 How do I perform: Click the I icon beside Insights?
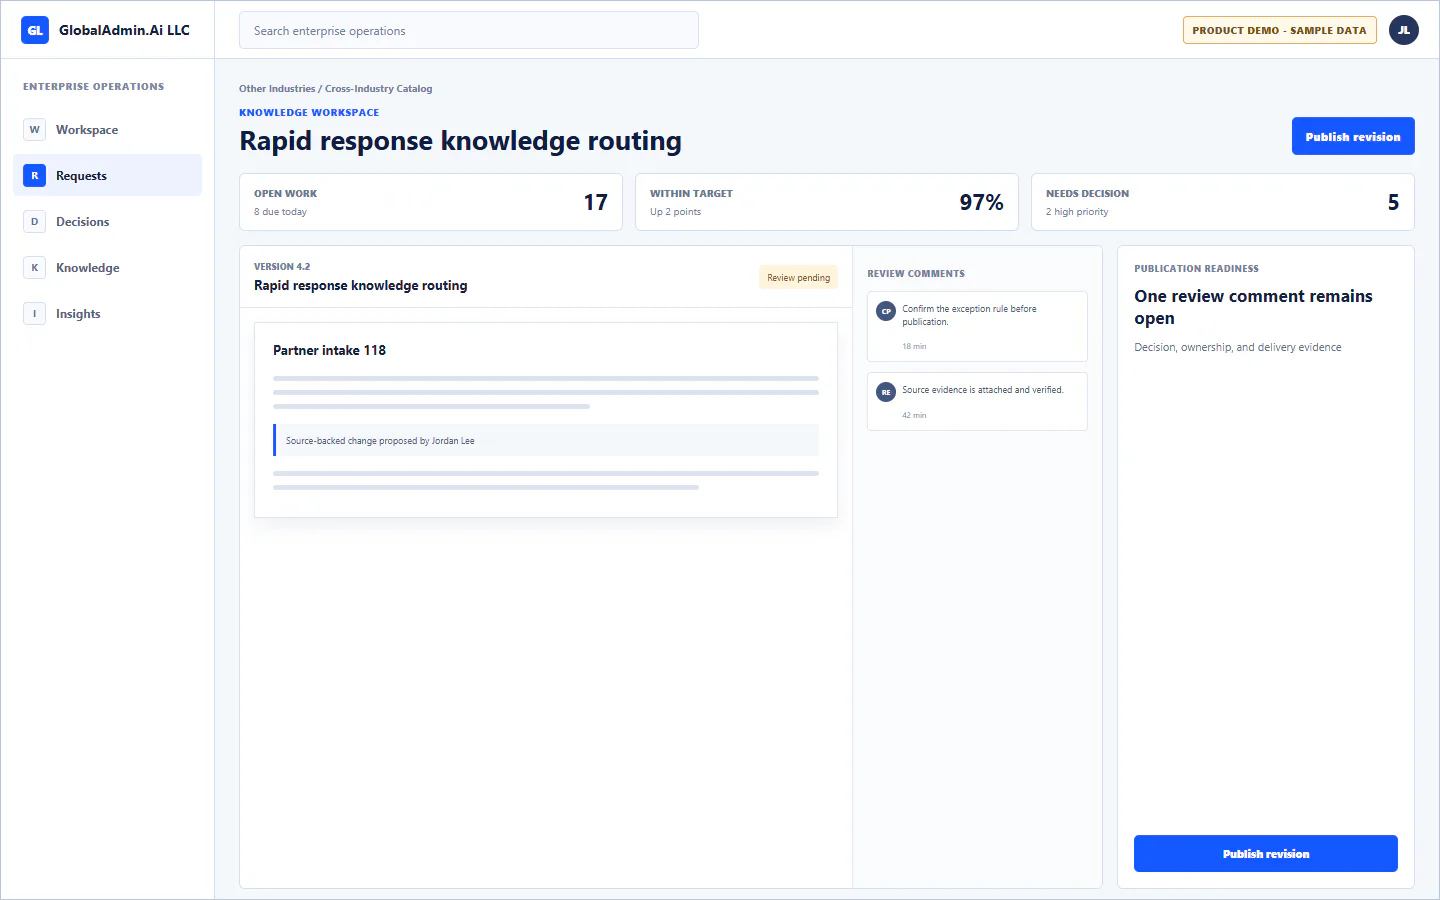[35, 314]
